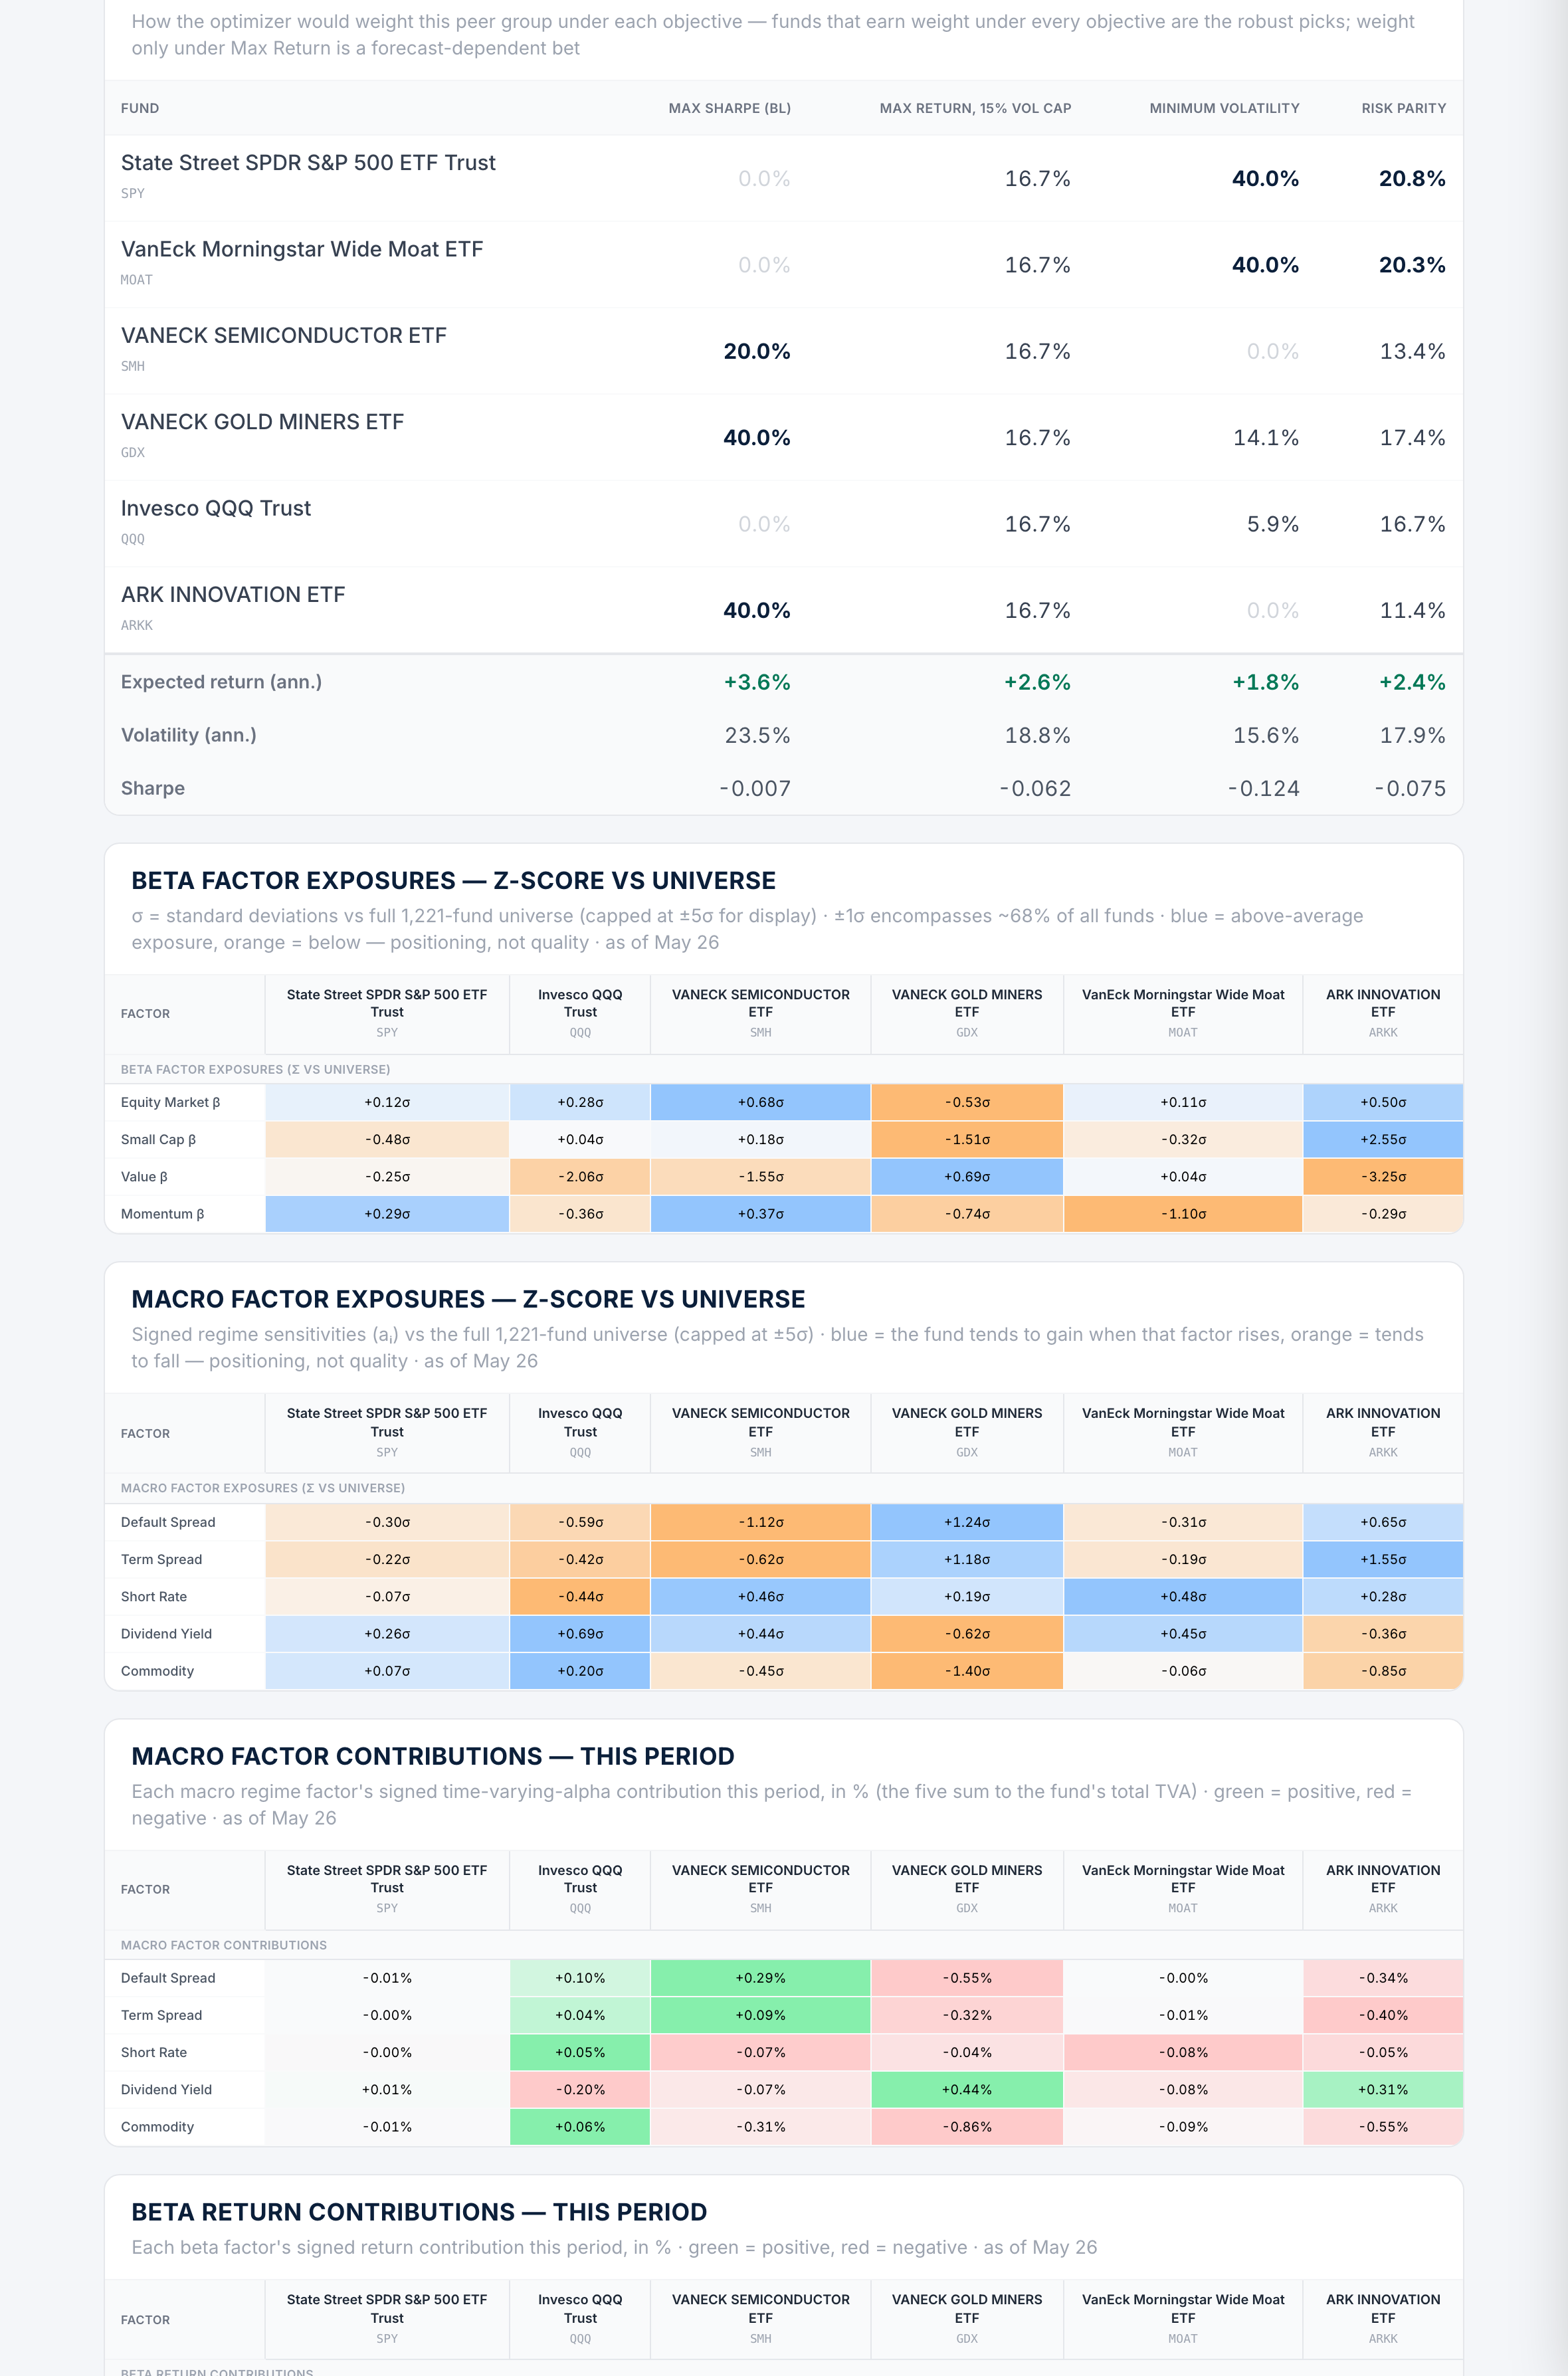Click the 5.9% minimum volatility weight for QQQ
Screen dimensions: 1568x2376
pyautogui.click(x=1273, y=524)
